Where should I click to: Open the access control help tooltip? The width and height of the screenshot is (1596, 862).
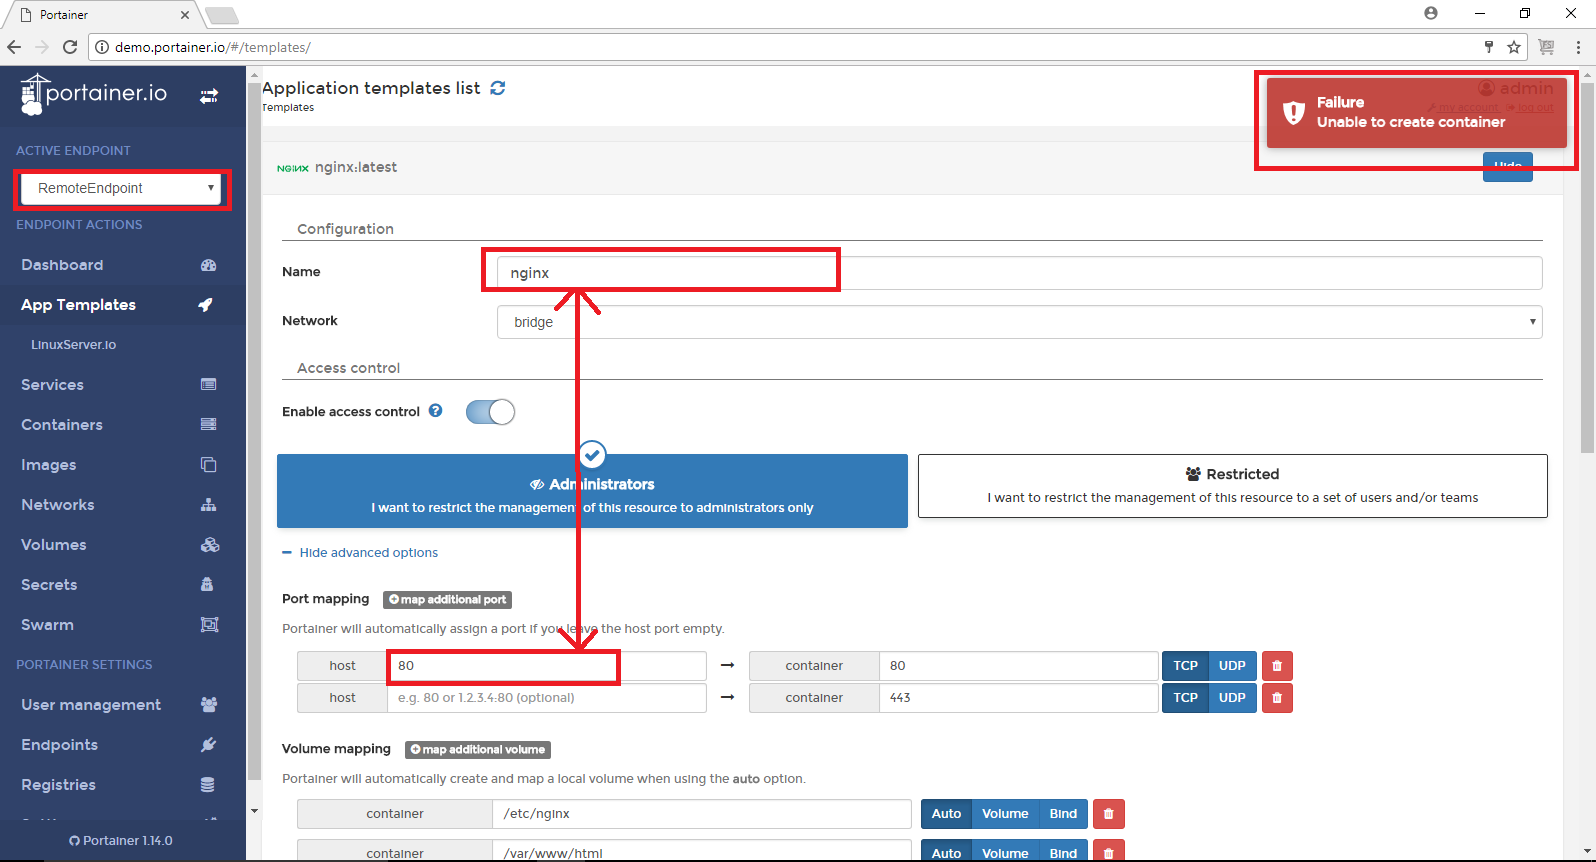click(x=436, y=410)
